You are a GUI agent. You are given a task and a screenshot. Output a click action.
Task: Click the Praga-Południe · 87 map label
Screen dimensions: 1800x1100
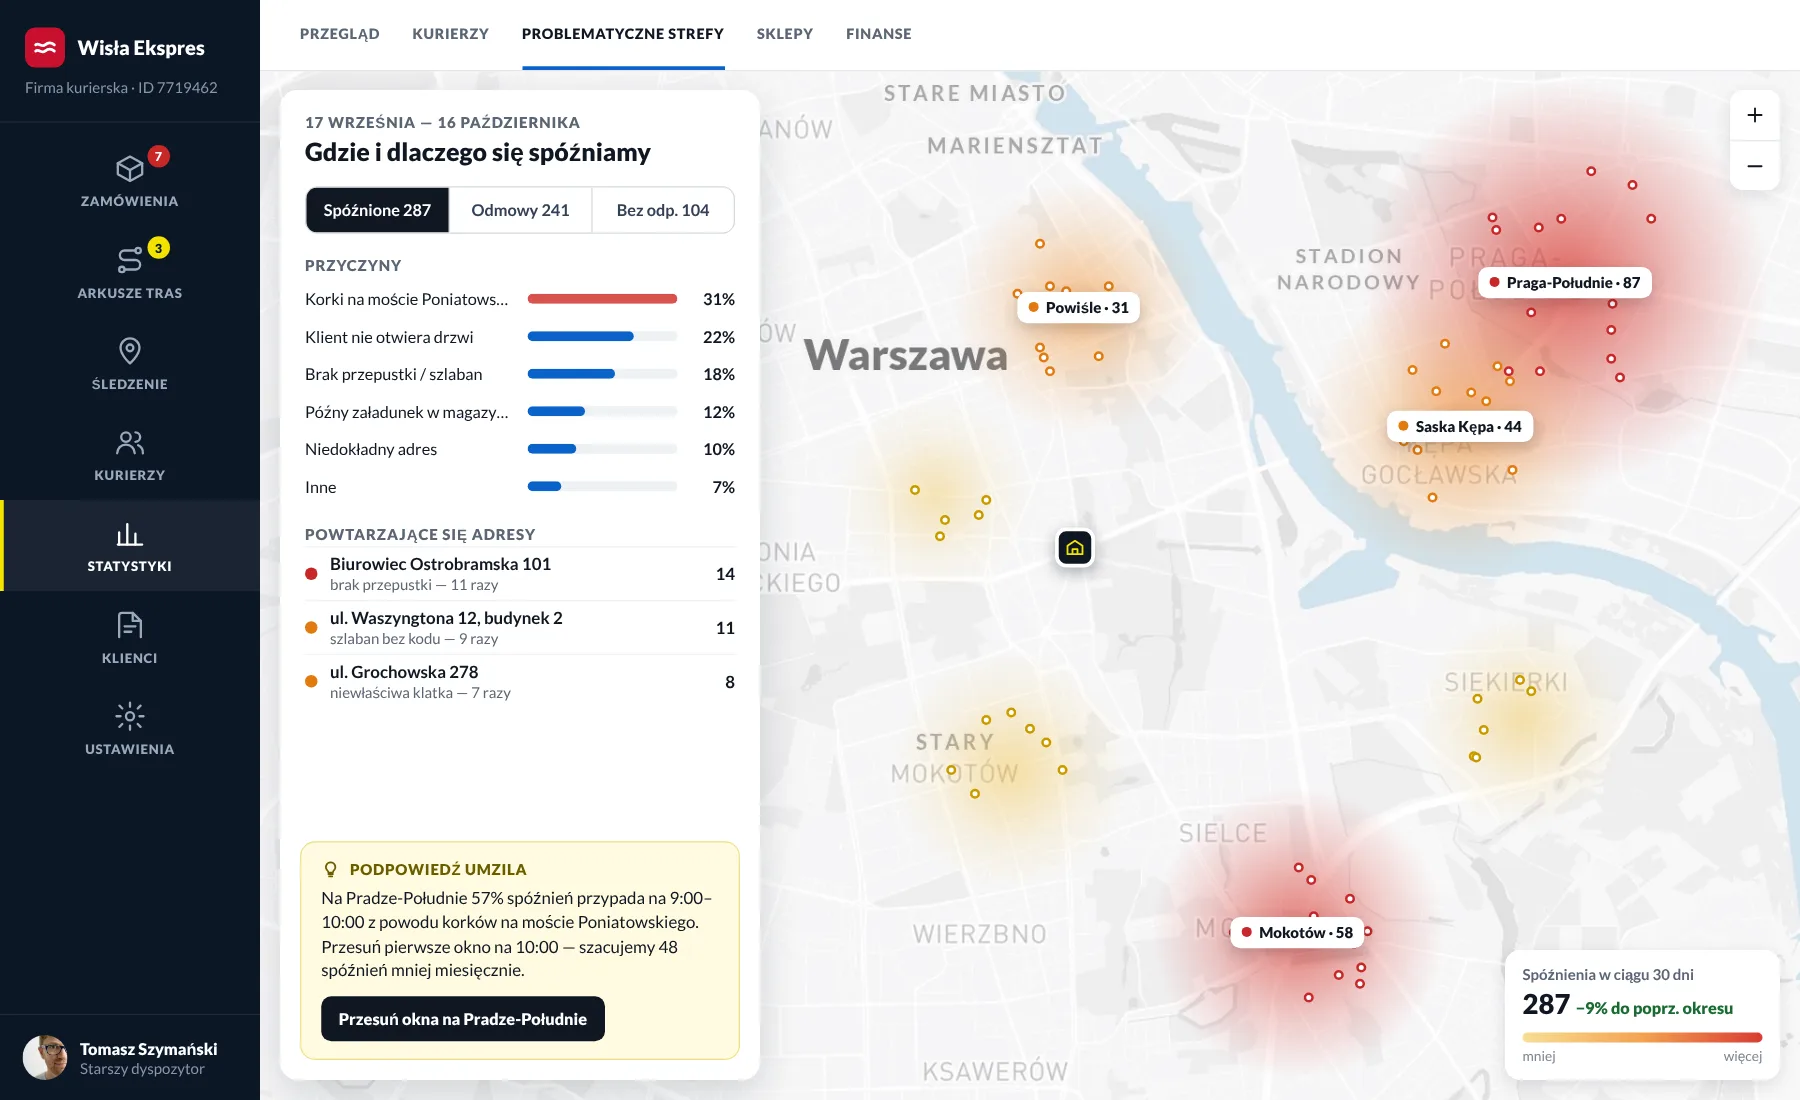tap(1565, 283)
